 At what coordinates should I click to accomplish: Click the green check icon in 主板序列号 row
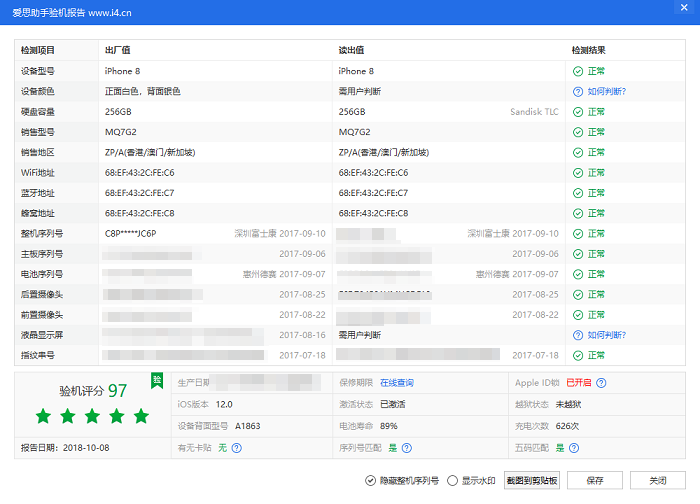pos(578,254)
